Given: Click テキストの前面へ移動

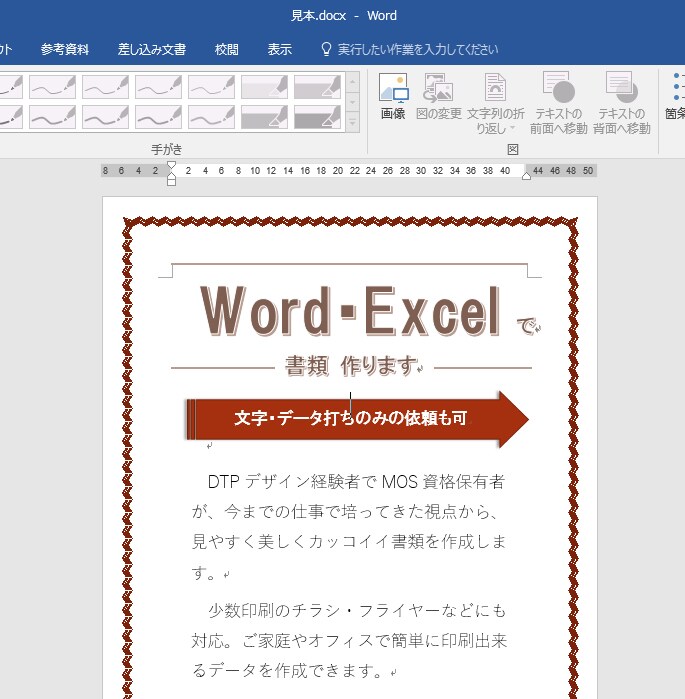Looking at the screenshot, I should click(x=558, y=103).
